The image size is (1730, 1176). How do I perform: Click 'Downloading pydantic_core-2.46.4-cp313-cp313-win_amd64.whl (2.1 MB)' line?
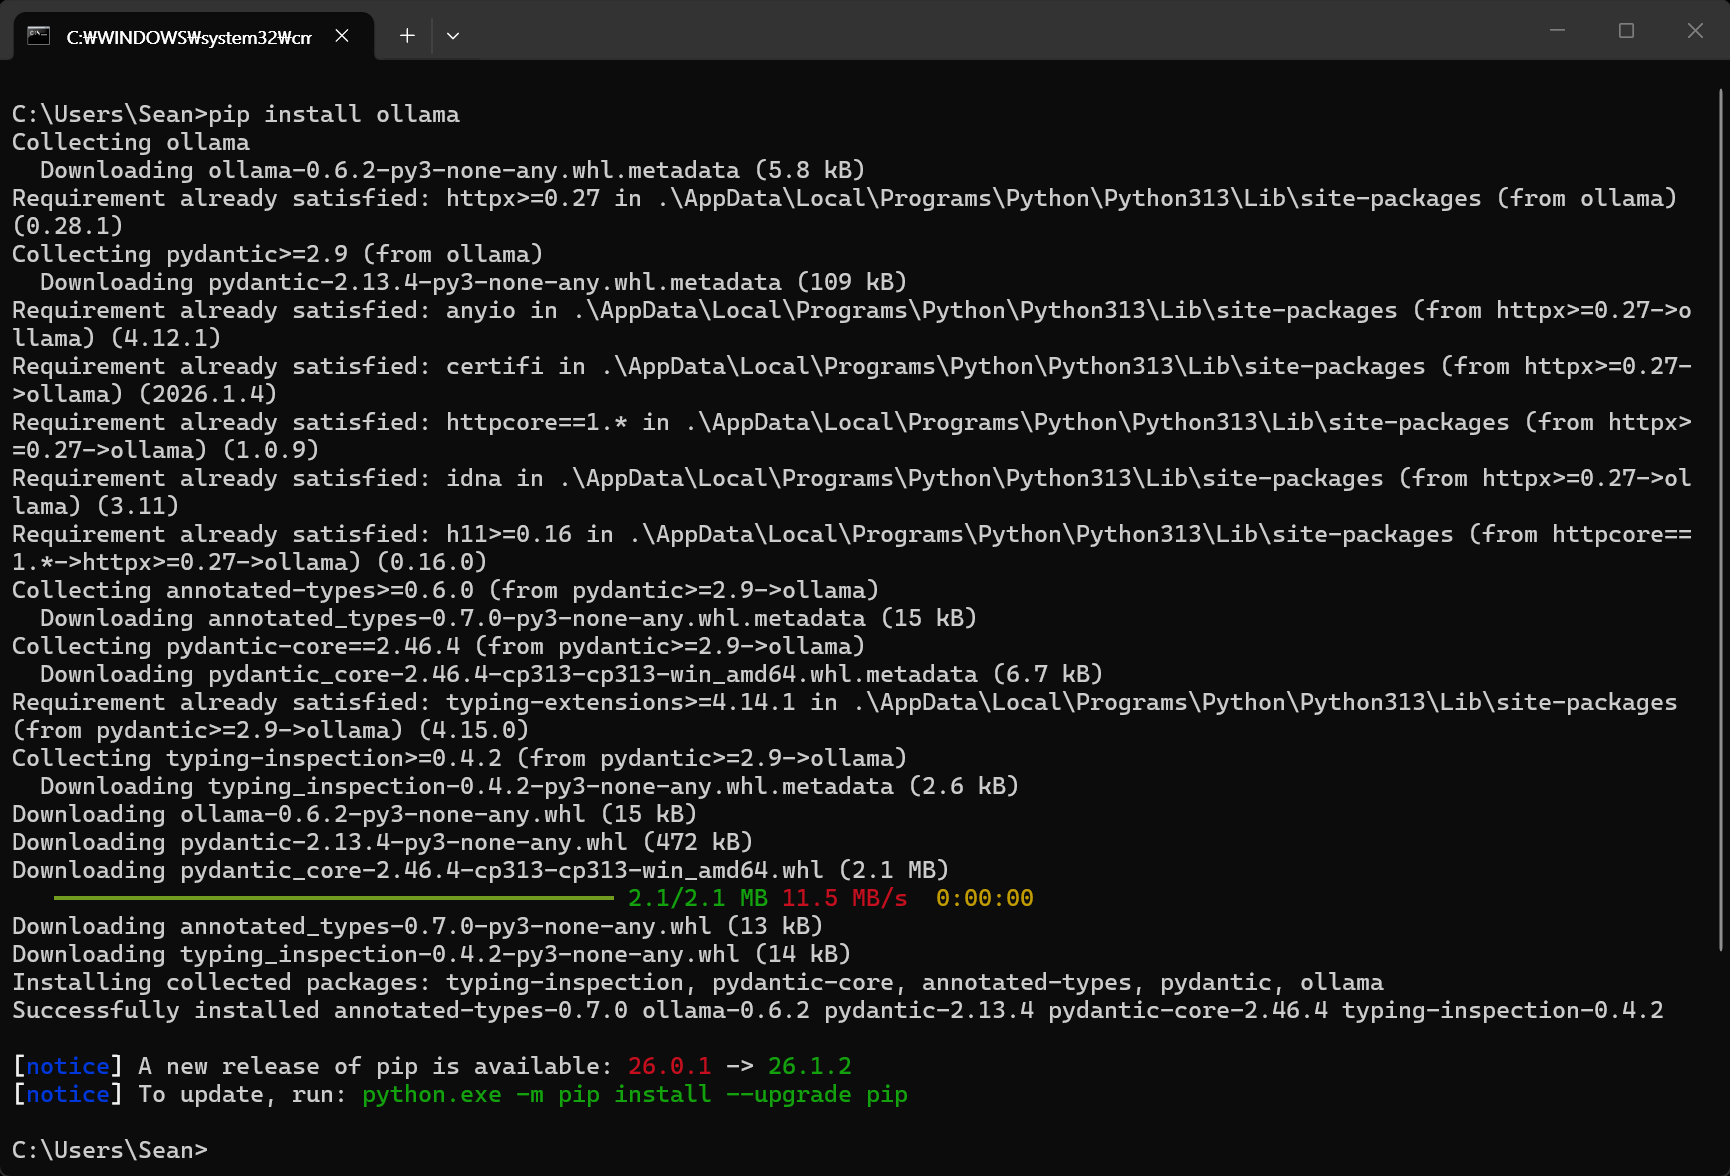point(480,870)
